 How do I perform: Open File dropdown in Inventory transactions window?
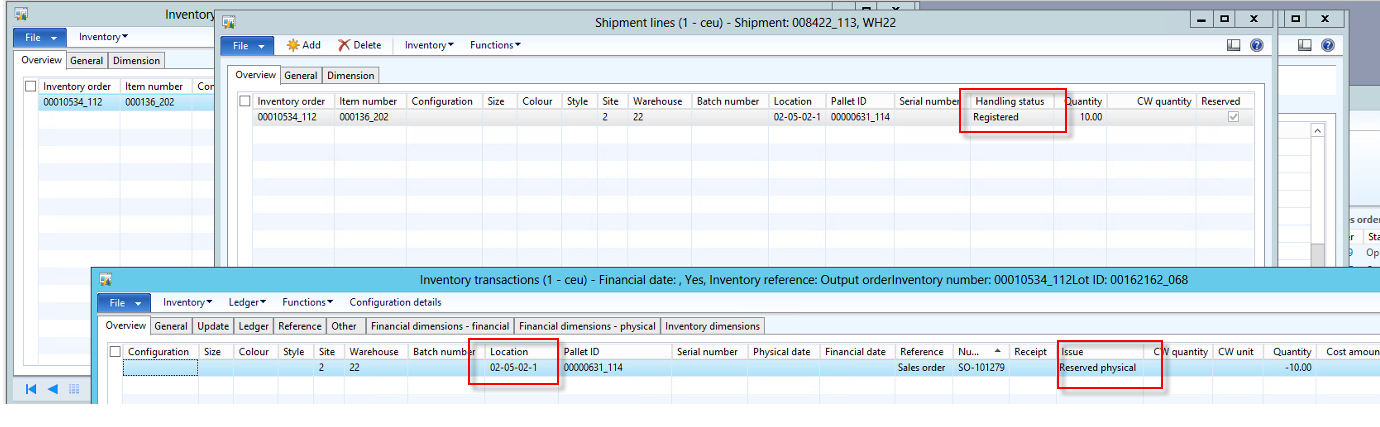tap(124, 302)
